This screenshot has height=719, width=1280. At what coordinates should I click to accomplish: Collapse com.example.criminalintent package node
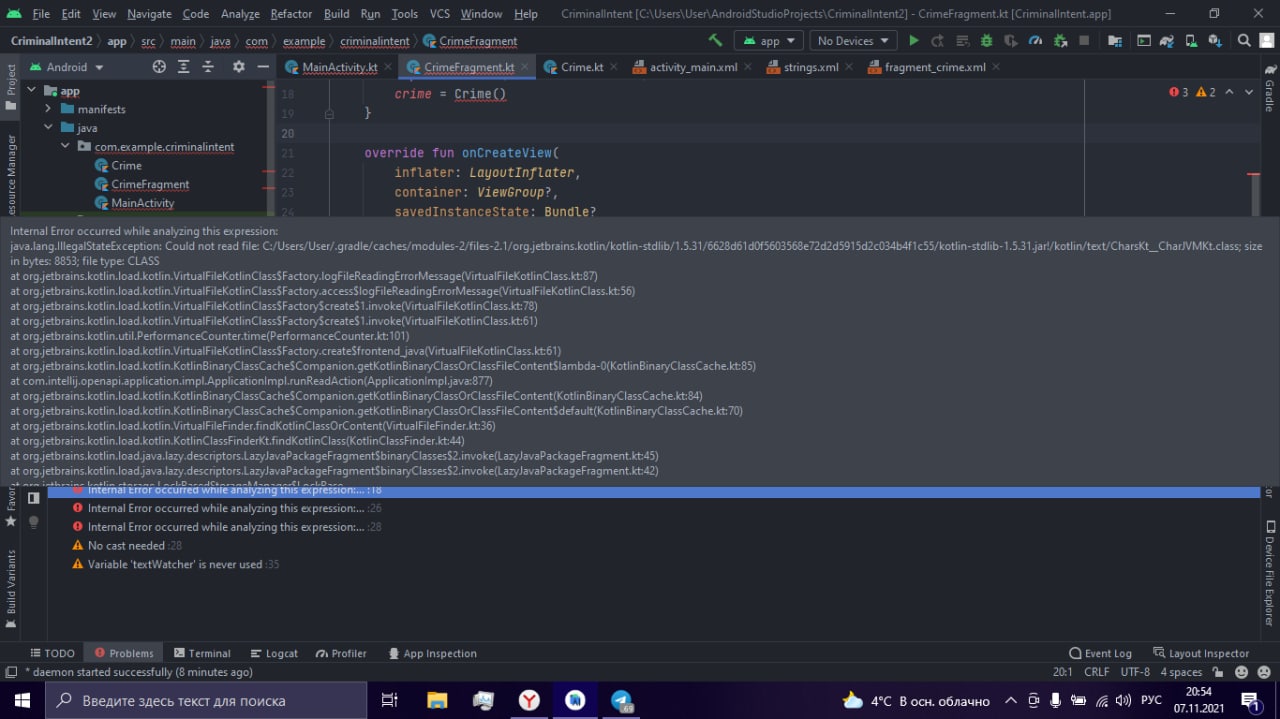click(x=65, y=146)
